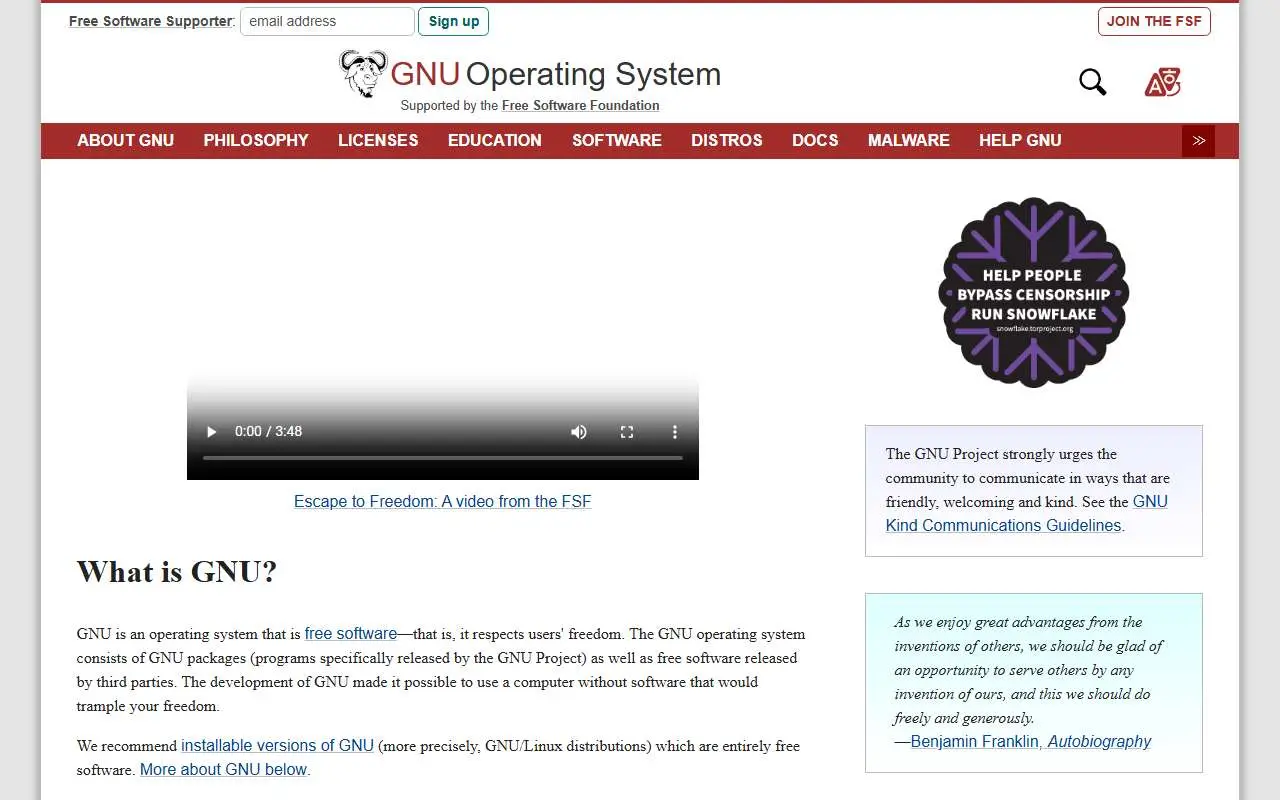Open the search magnifier icon

[1093, 82]
